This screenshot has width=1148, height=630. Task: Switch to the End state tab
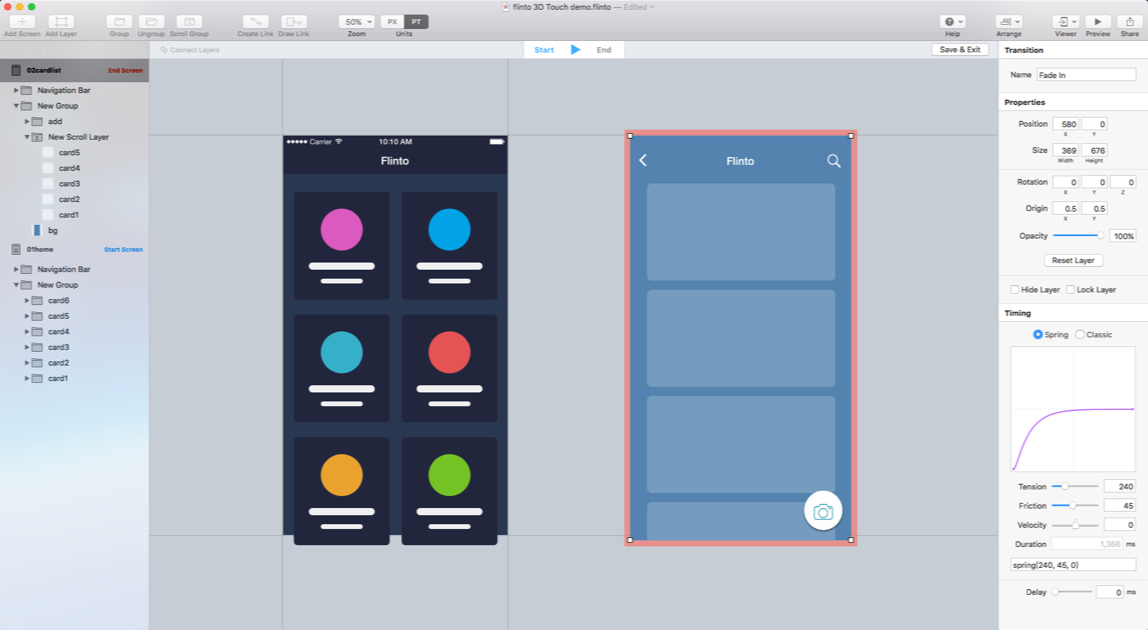[603, 50]
